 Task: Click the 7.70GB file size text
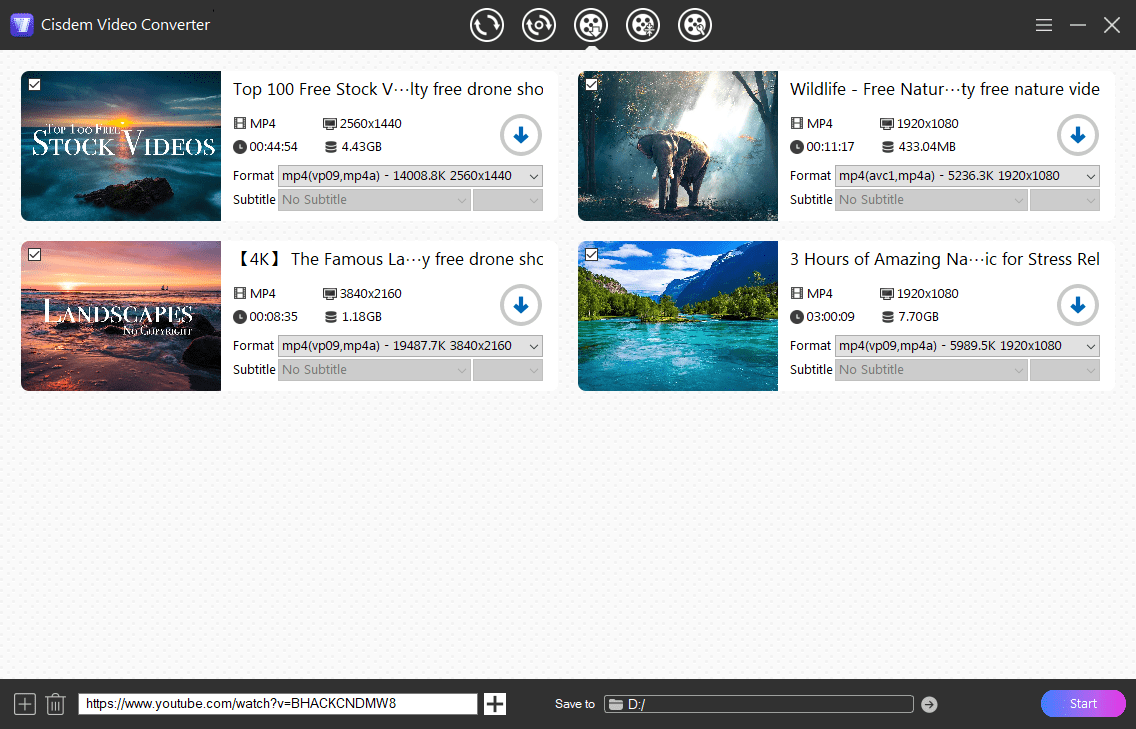point(919,317)
